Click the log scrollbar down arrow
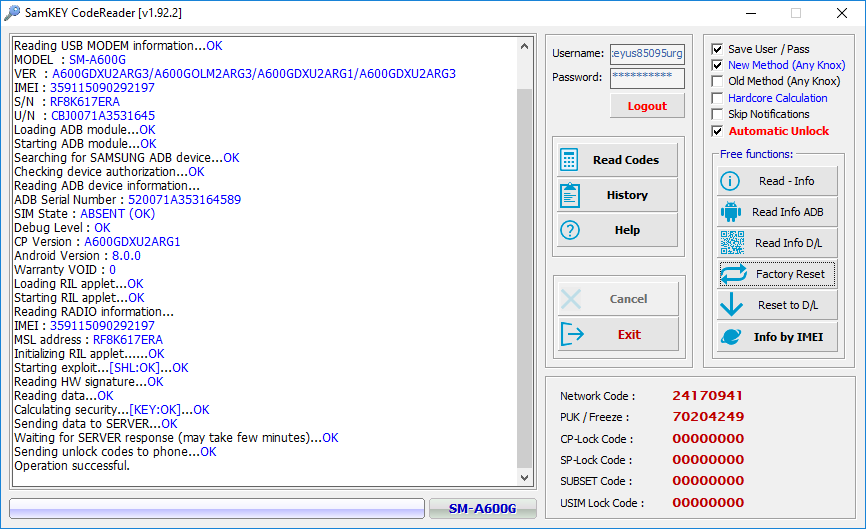Image resolution: width=866 pixels, height=529 pixels. tap(524, 478)
